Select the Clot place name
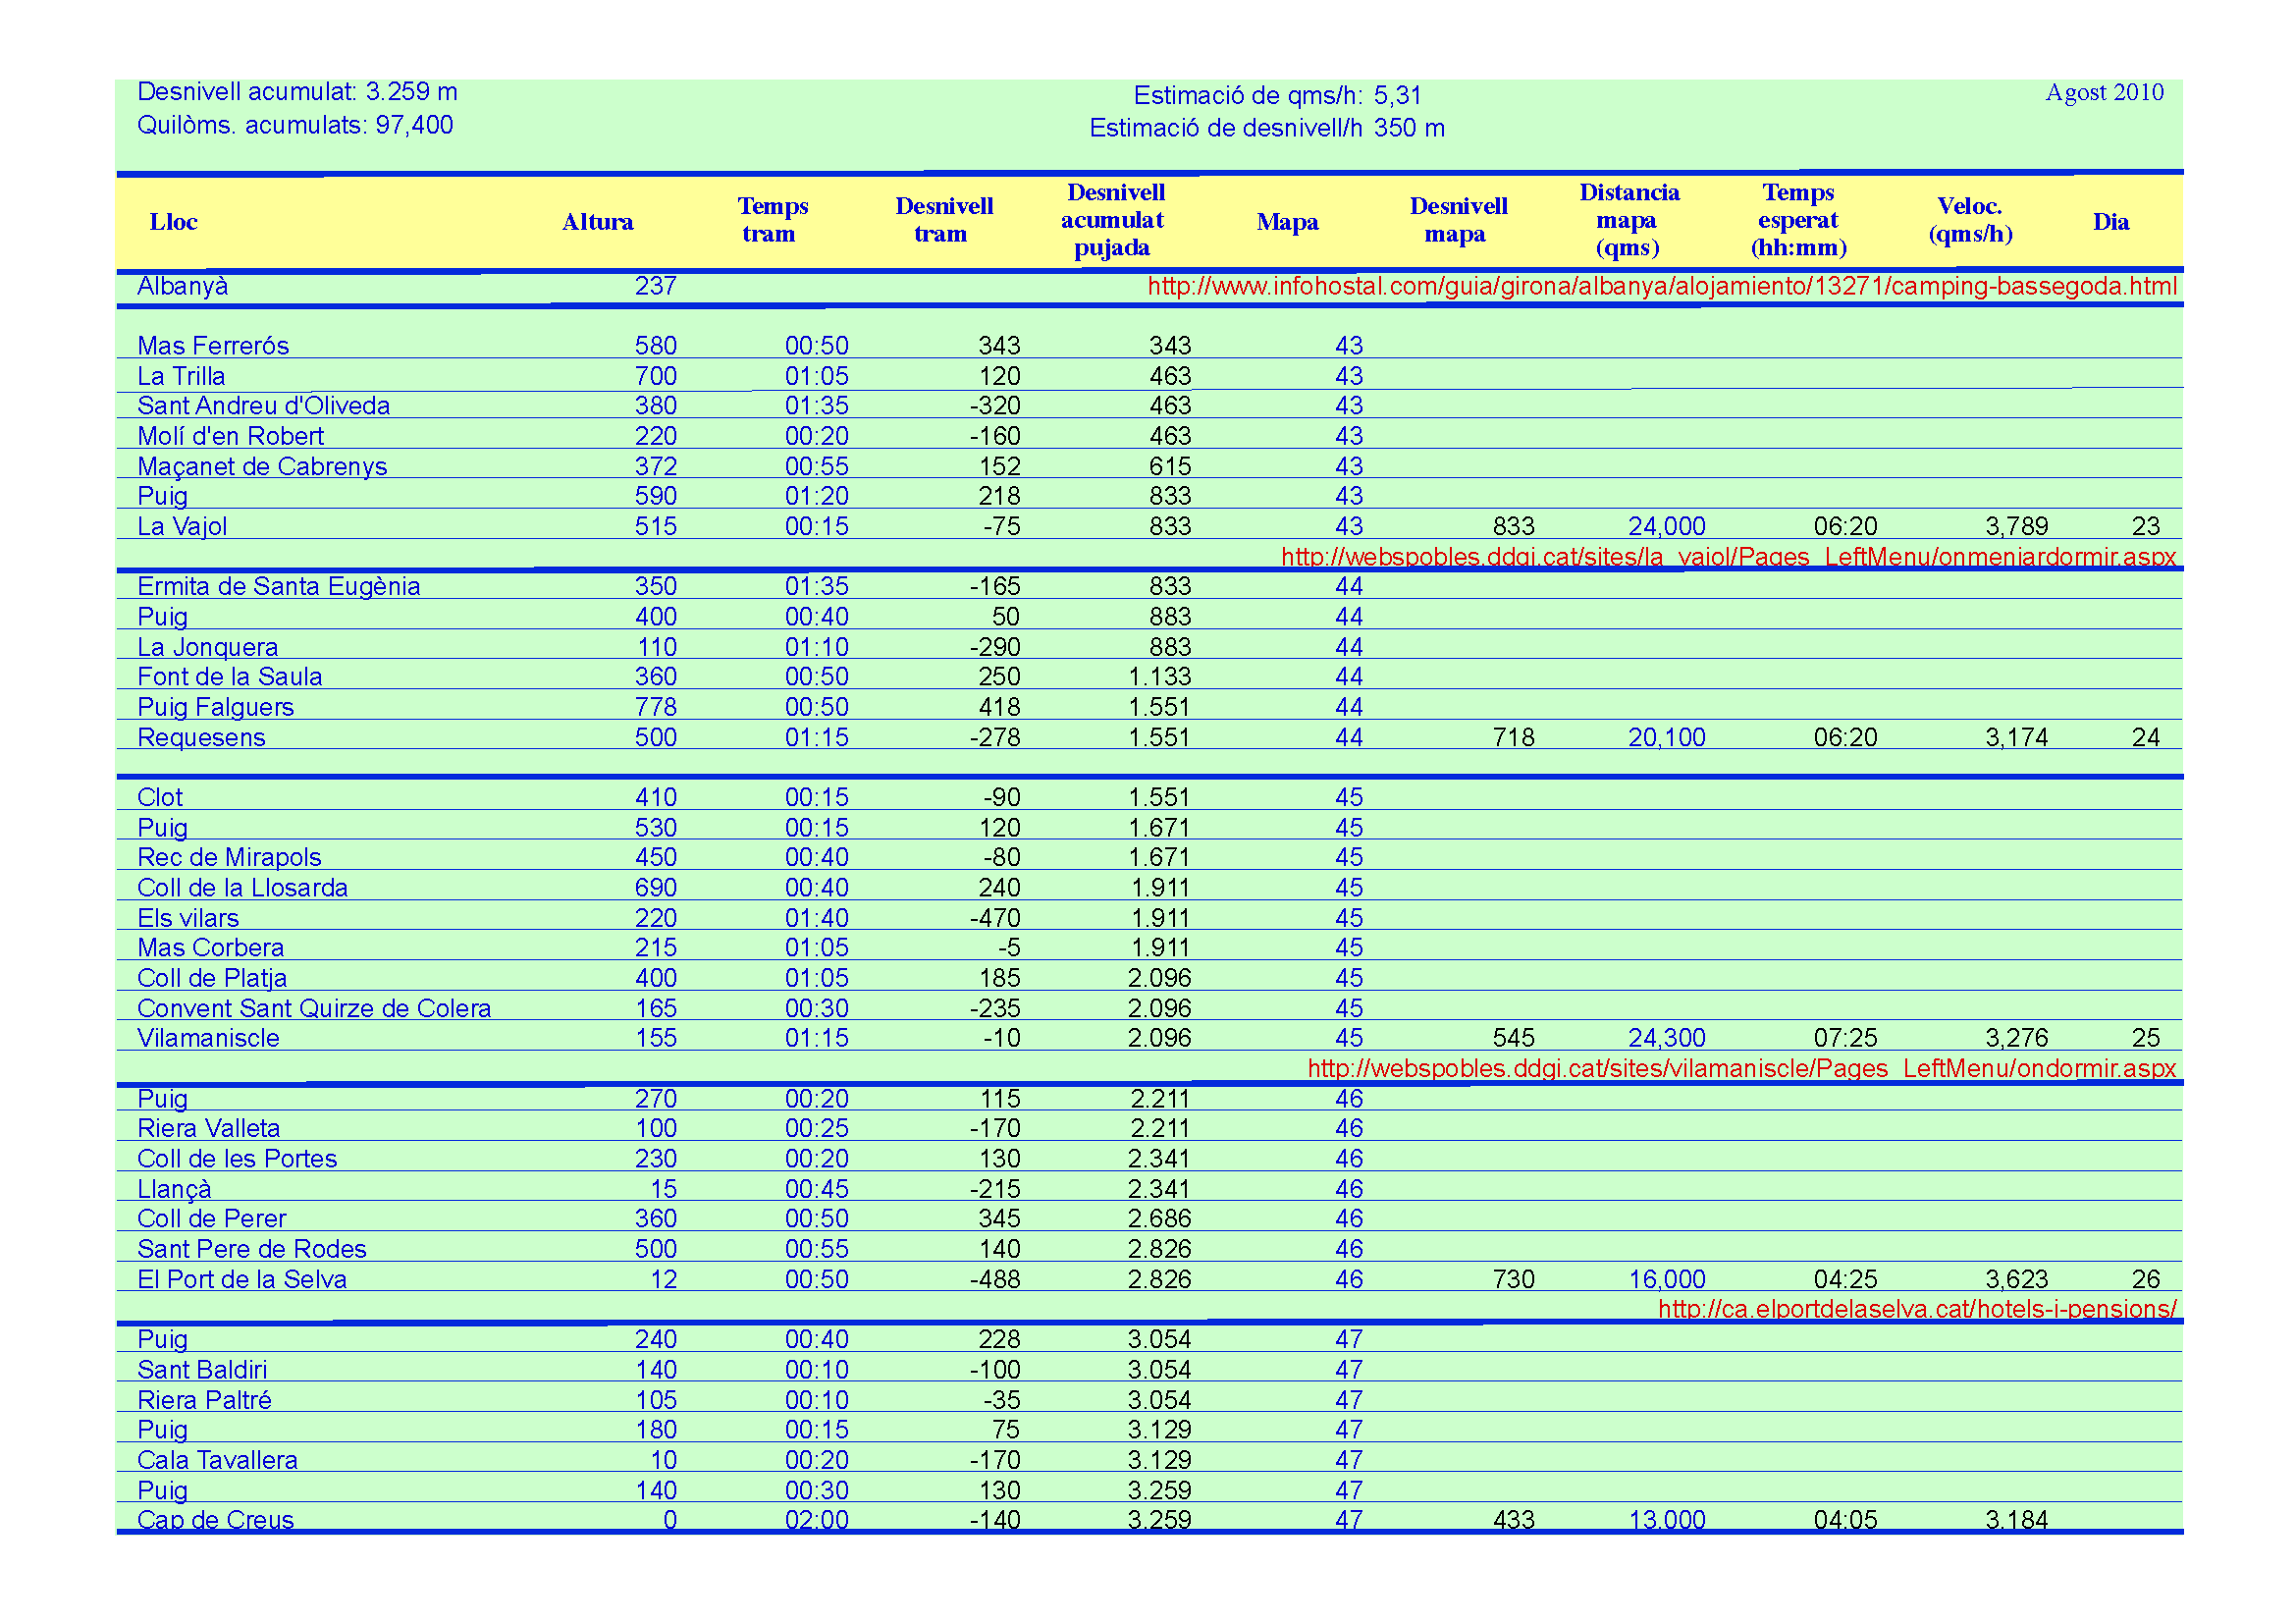The image size is (2296, 1623). pos(160,797)
